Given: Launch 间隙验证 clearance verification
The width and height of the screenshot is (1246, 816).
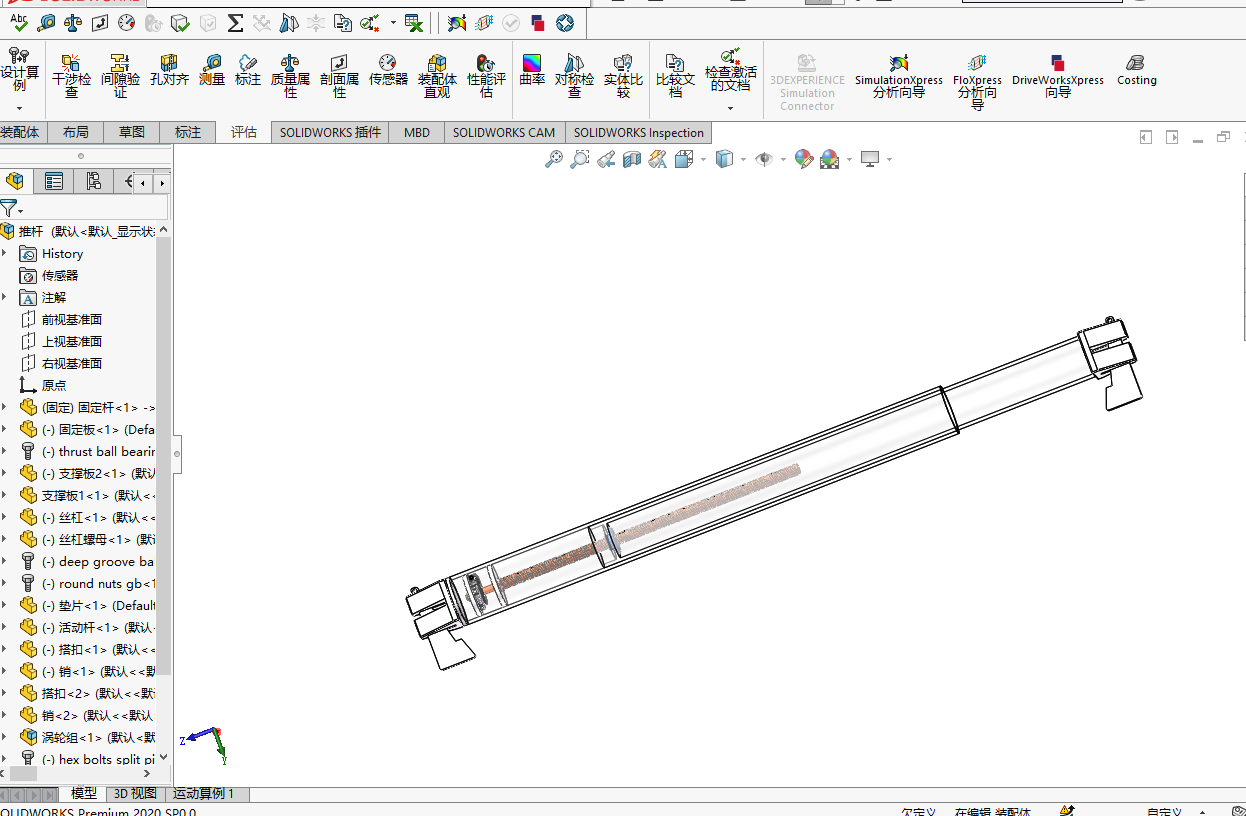Looking at the screenshot, I should coord(120,76).
